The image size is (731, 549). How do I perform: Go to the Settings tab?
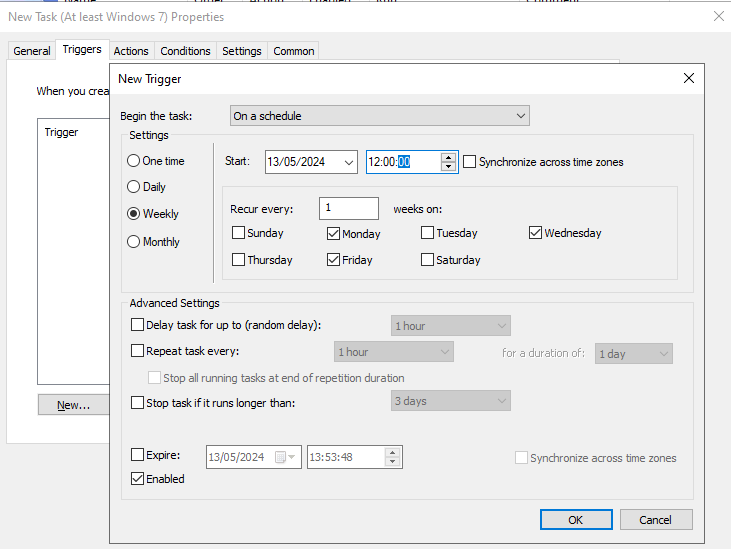[242, 51]
